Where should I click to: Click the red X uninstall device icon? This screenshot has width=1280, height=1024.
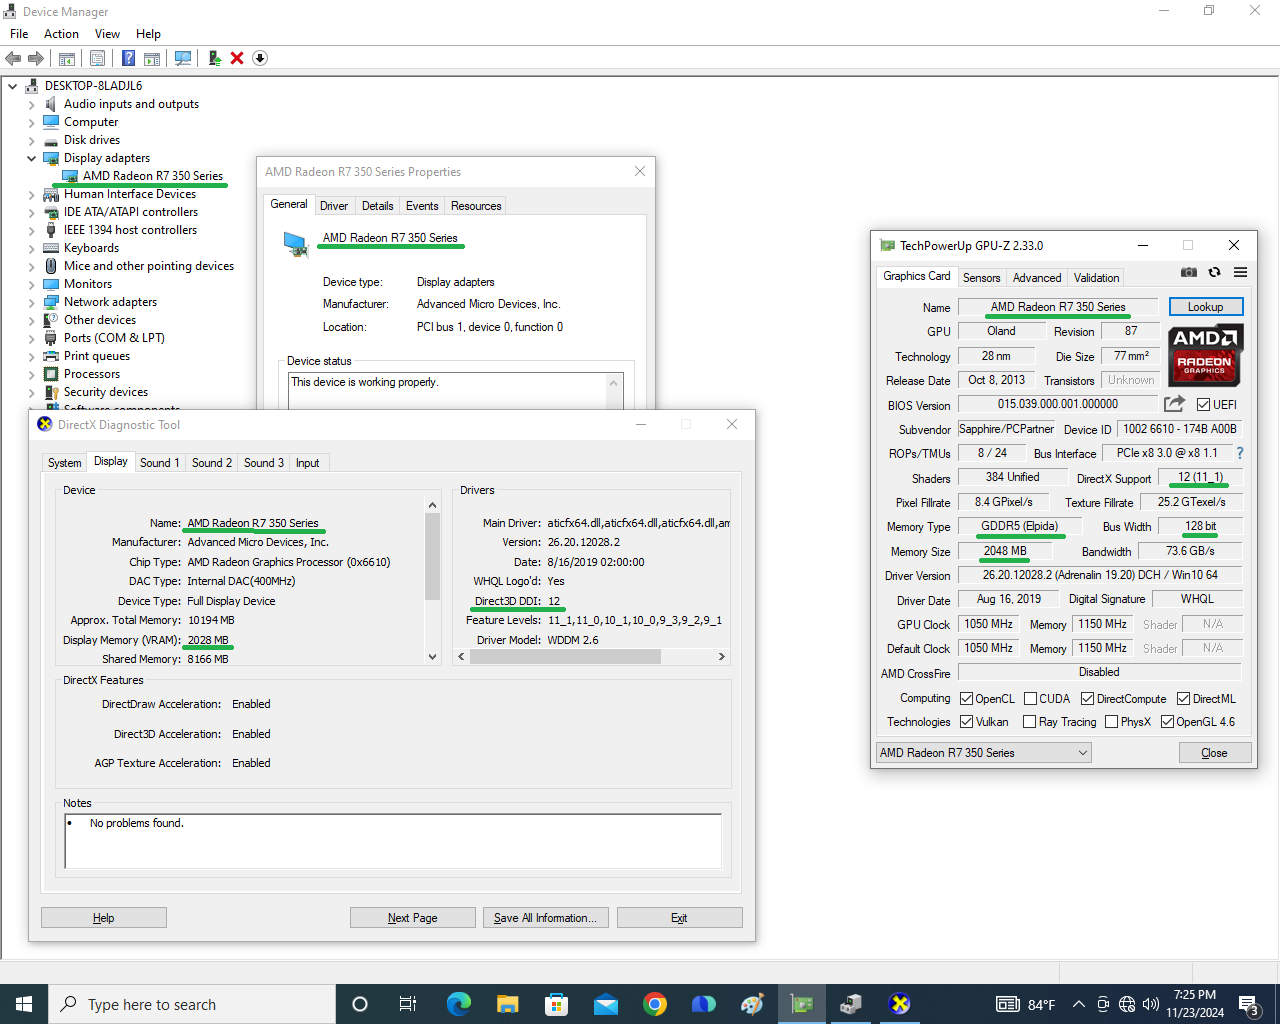point(237,58)
